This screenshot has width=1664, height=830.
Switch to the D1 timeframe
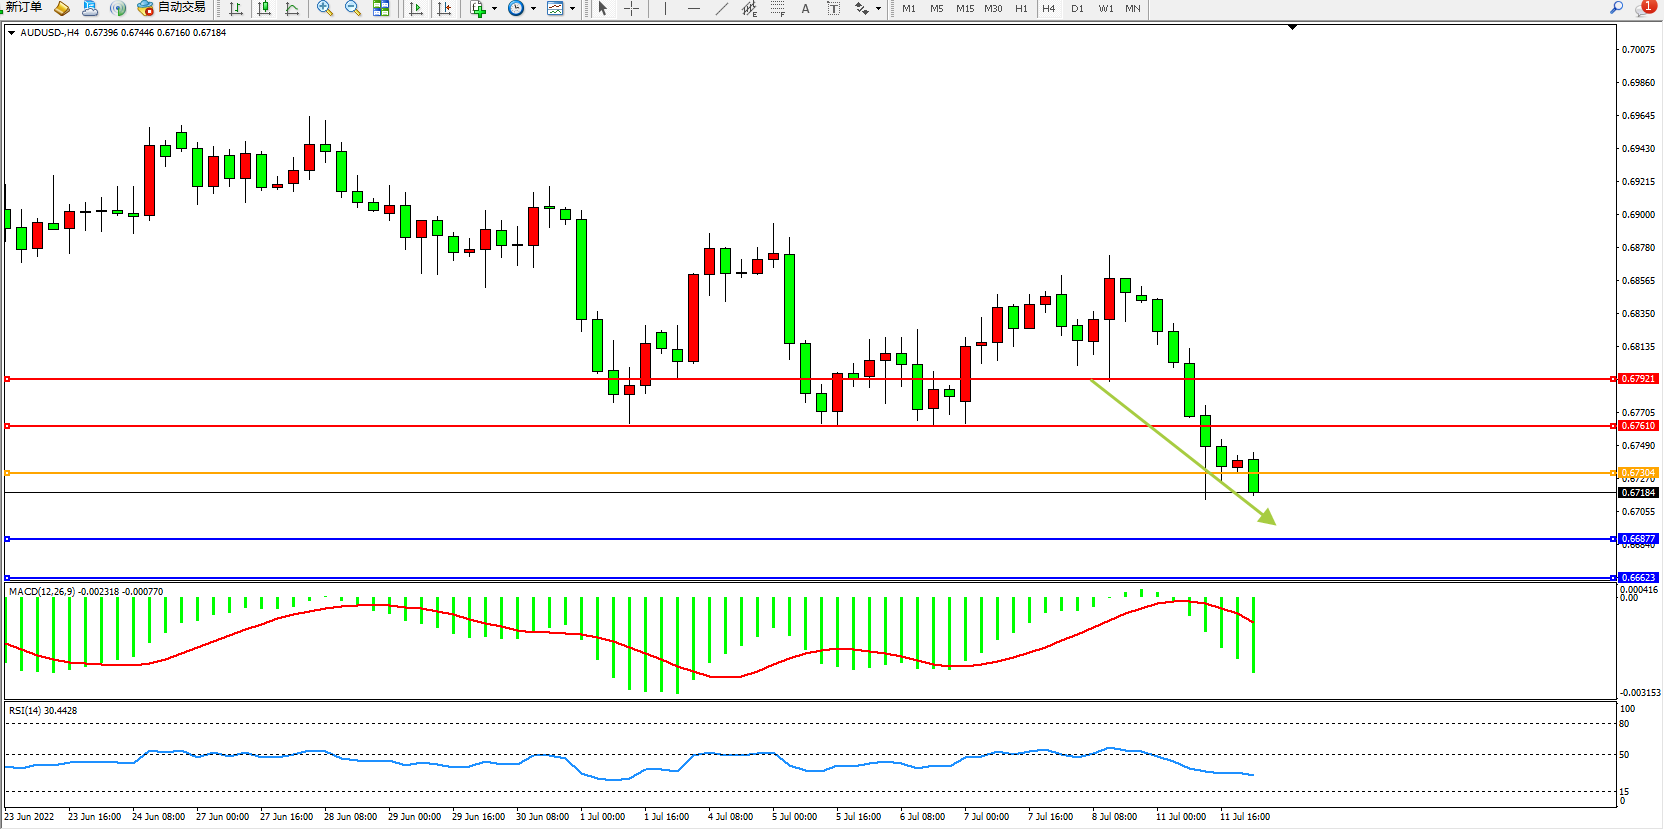click(x=1077, y=8)
